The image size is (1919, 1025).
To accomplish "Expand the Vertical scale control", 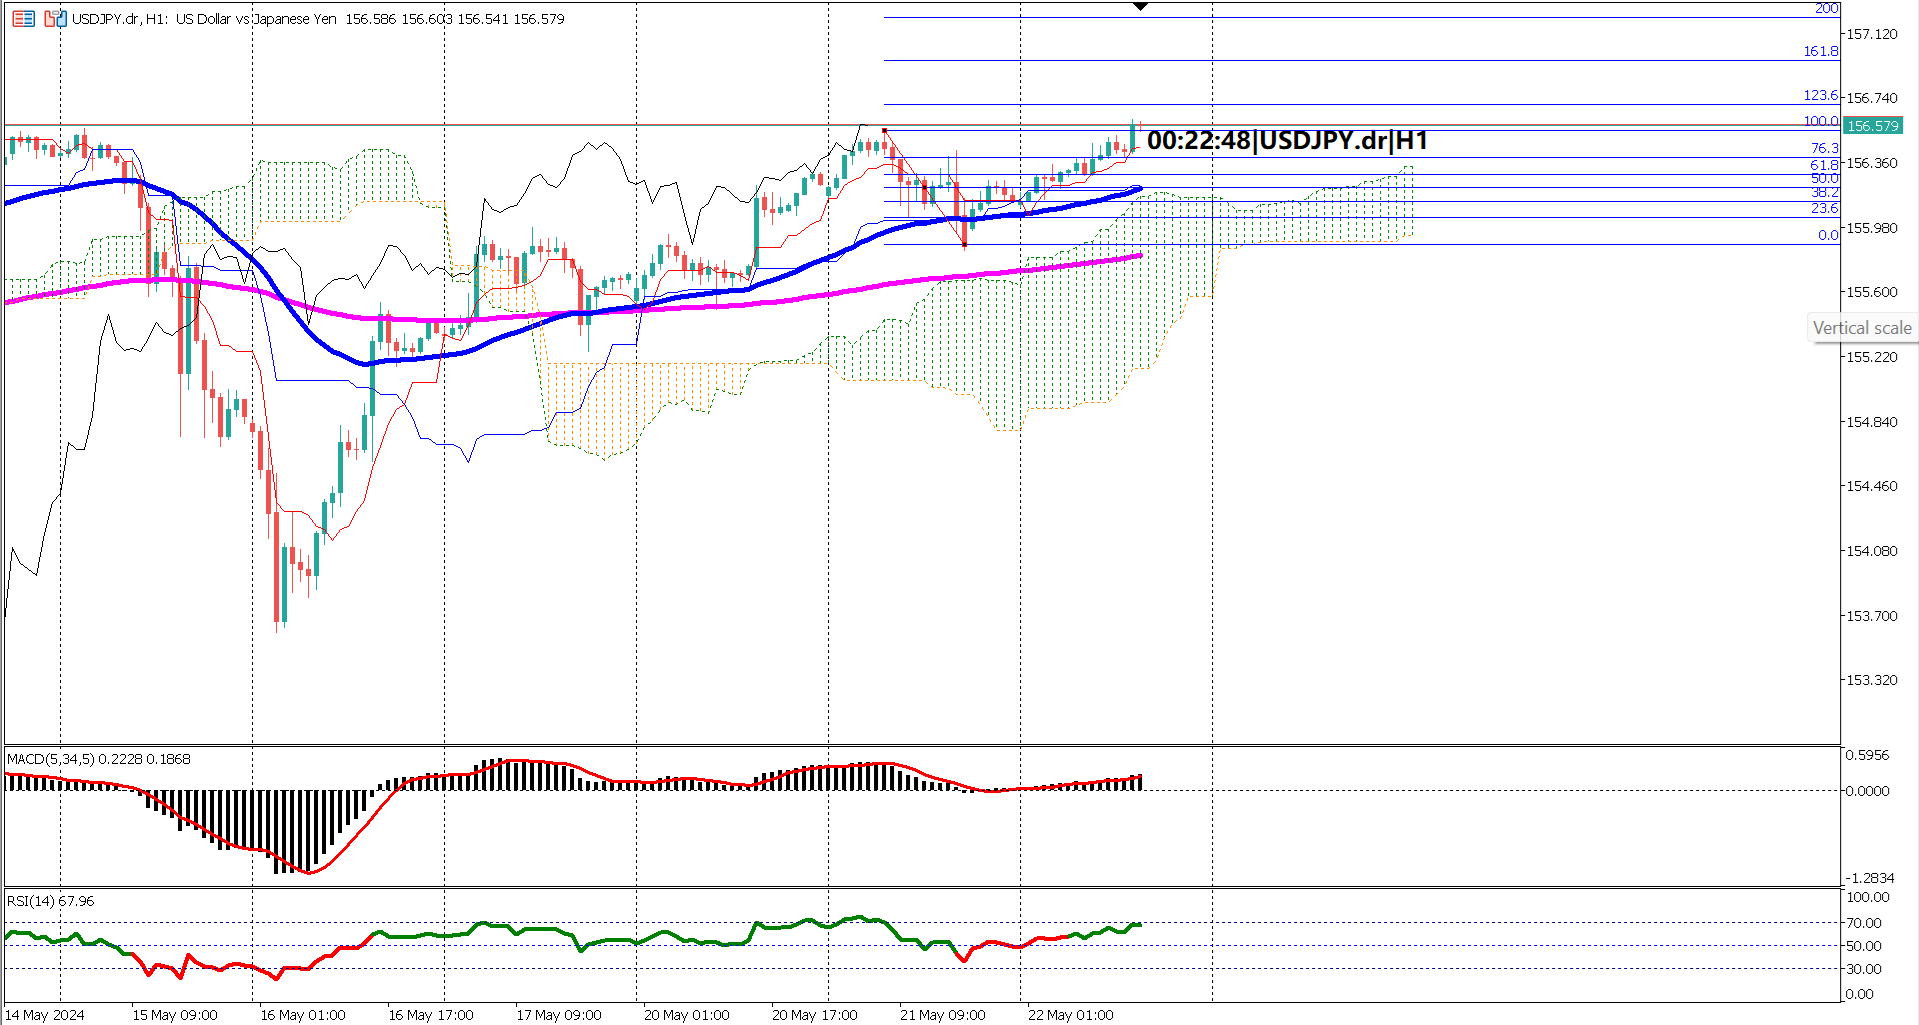I will [1862, 328].
